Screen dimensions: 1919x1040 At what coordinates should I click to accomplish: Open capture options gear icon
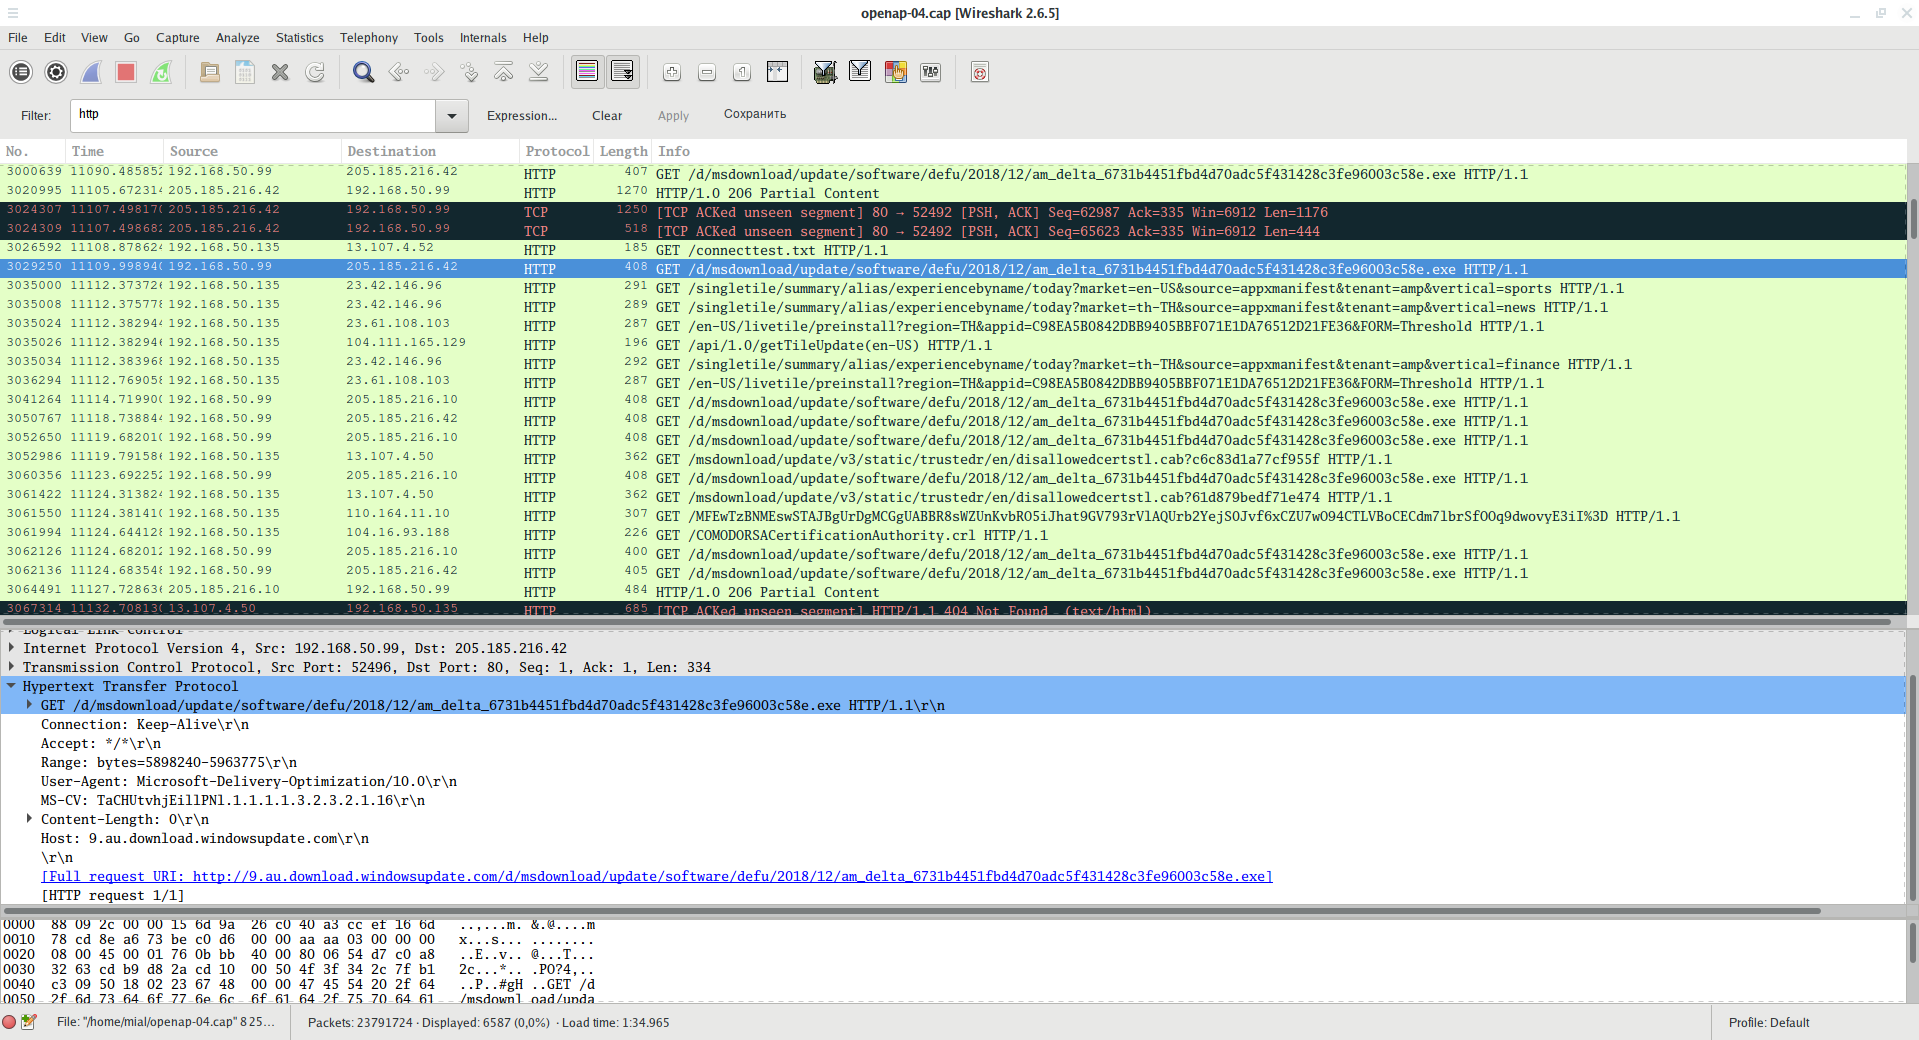56,72
